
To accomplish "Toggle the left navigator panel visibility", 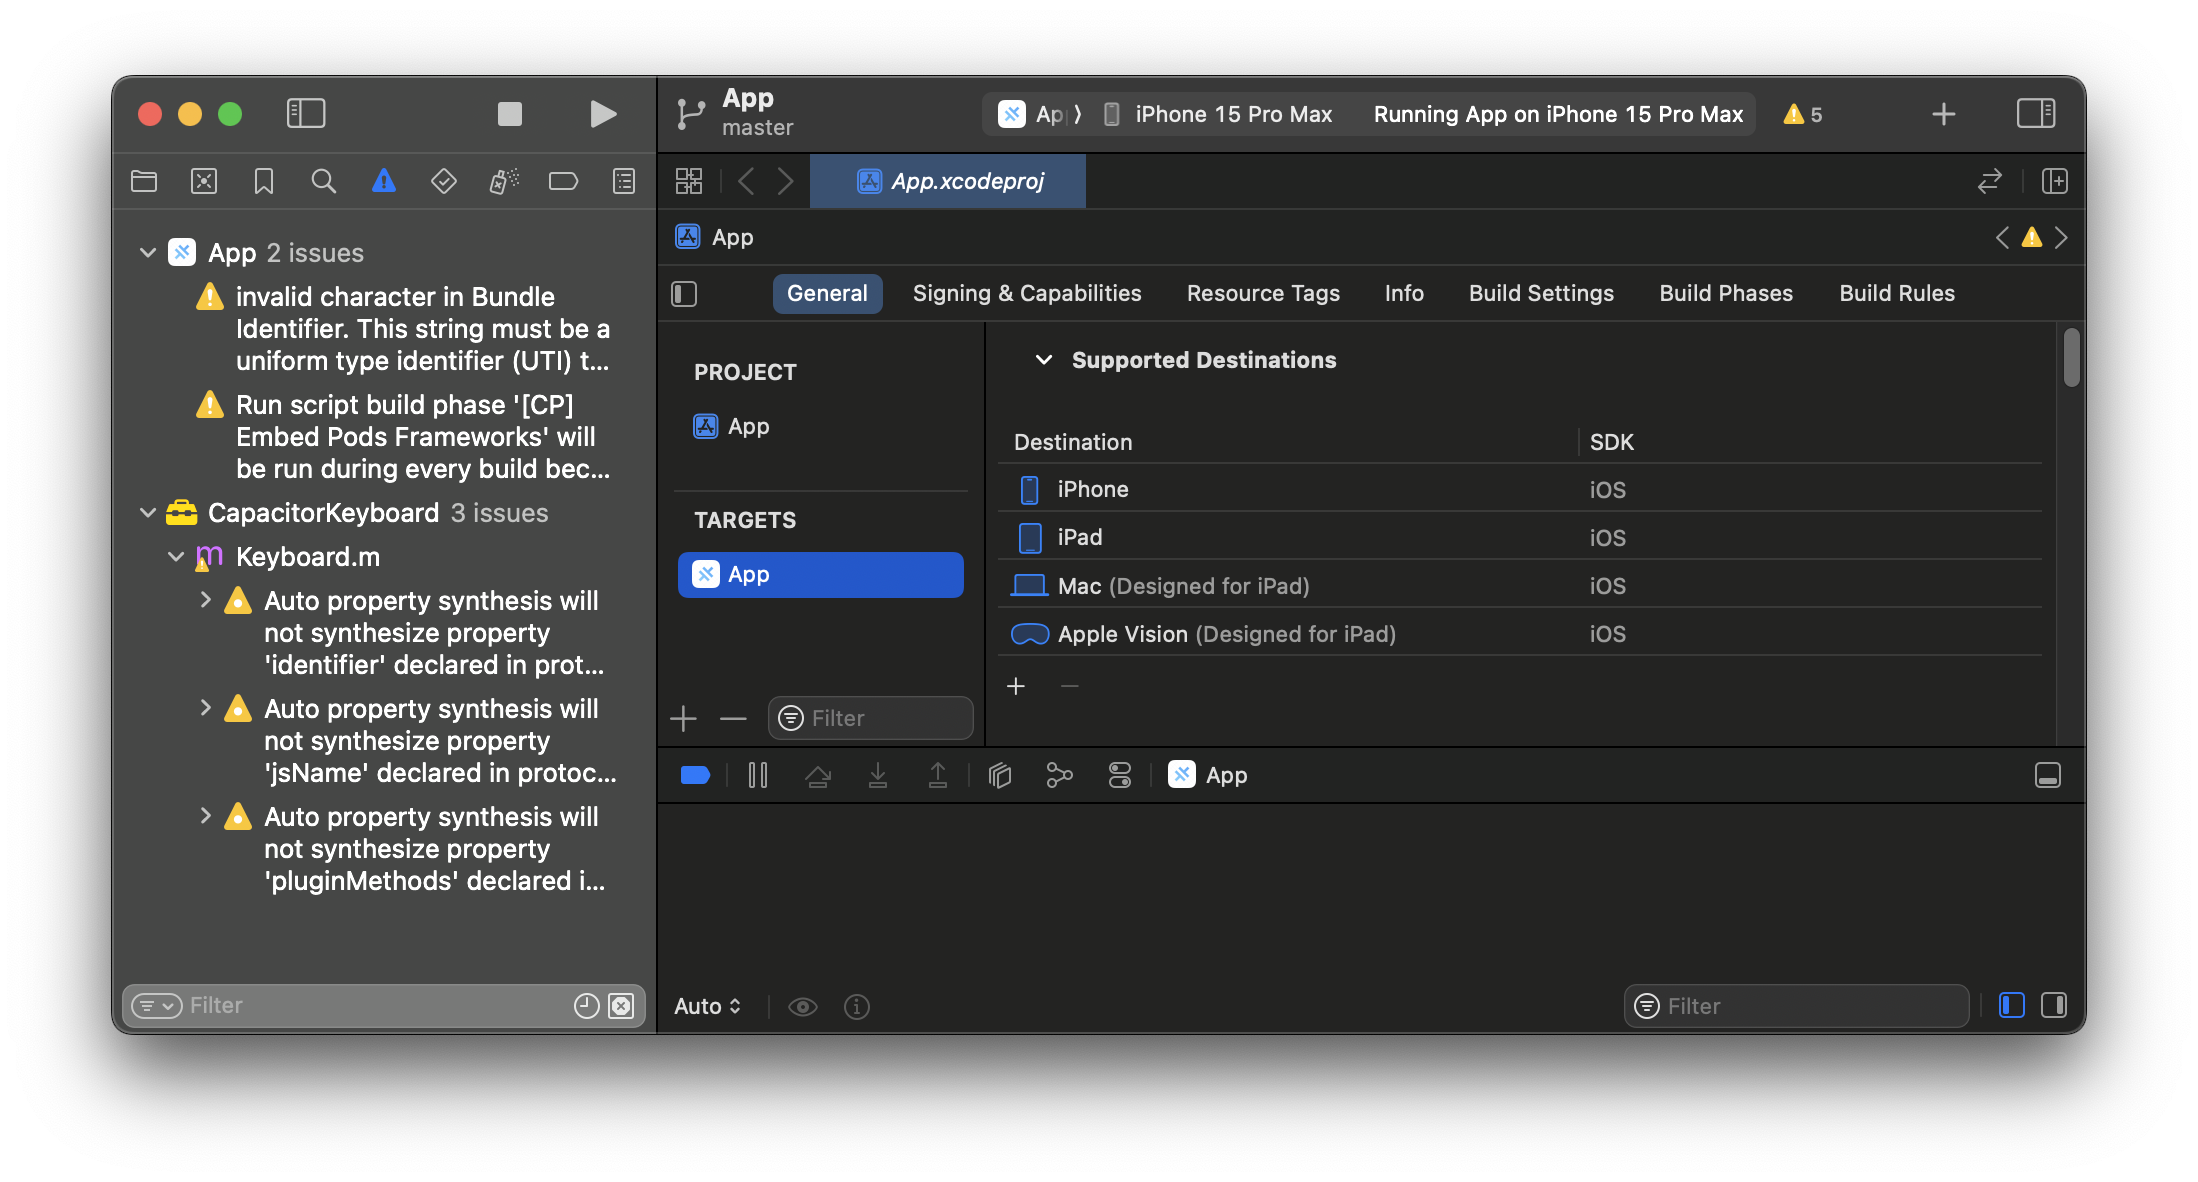I will (306, 114).
